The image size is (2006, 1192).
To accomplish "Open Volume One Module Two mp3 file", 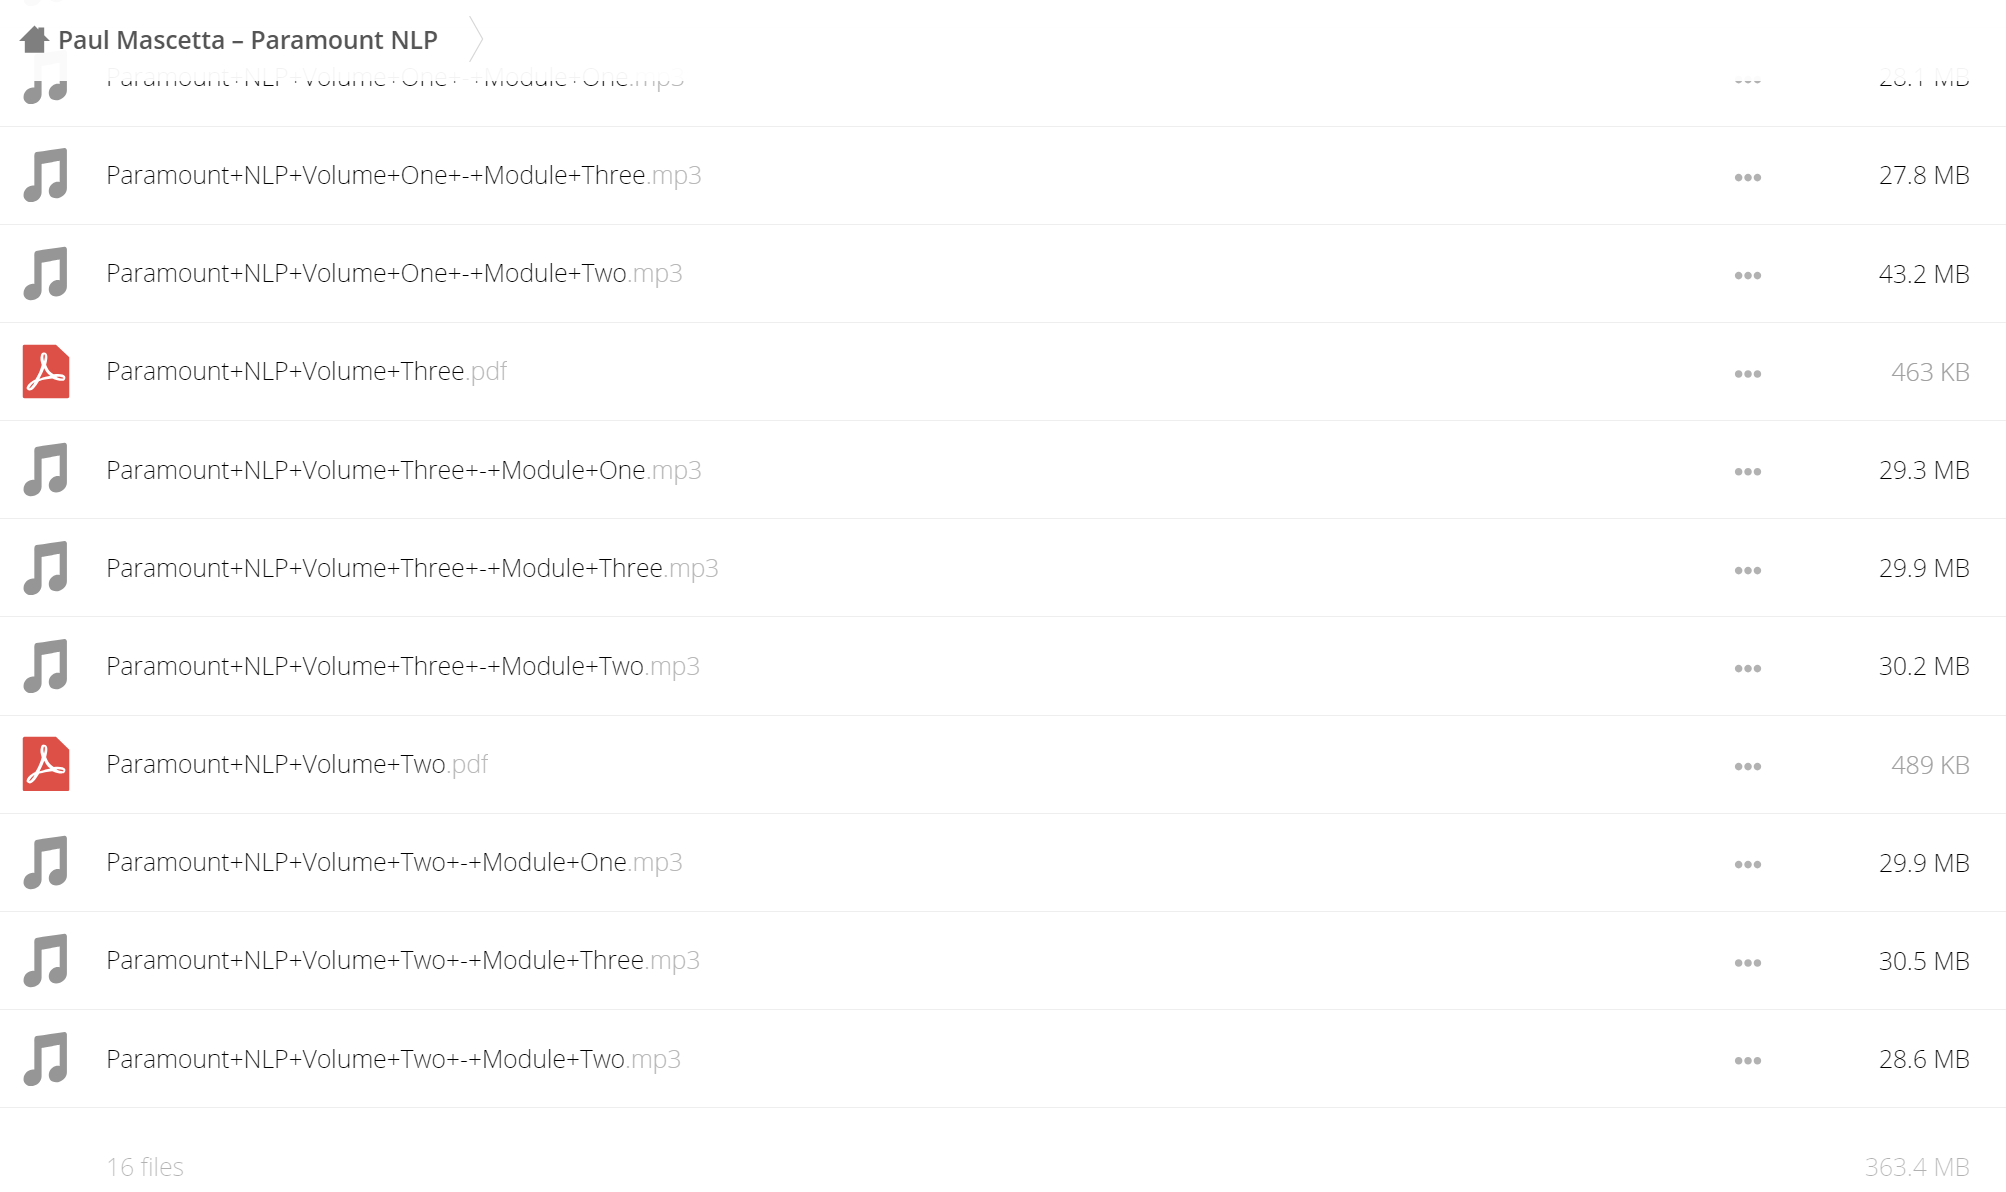I will (x=394, y=273).
